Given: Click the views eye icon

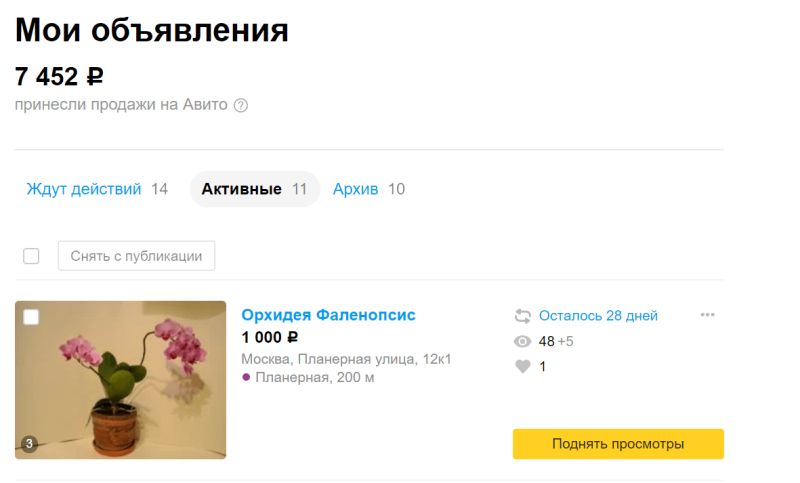Looking at the screenshot, I should [x=522, y=341].
